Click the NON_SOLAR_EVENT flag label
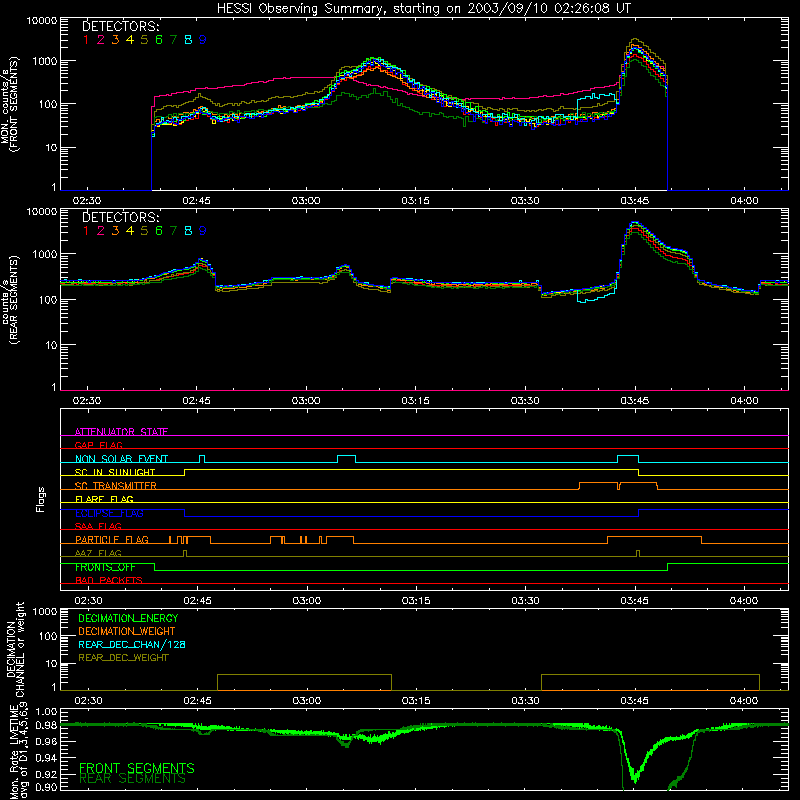This screenshot has height=800, width=800. pyautogui.click(x=121, y=459)
